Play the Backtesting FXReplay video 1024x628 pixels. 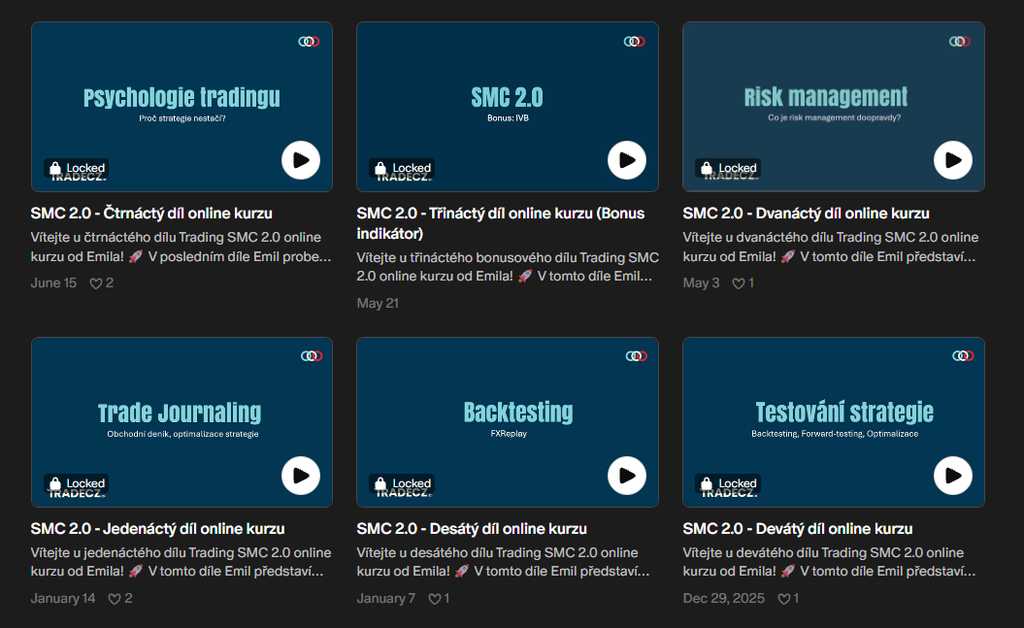[627, 475]
